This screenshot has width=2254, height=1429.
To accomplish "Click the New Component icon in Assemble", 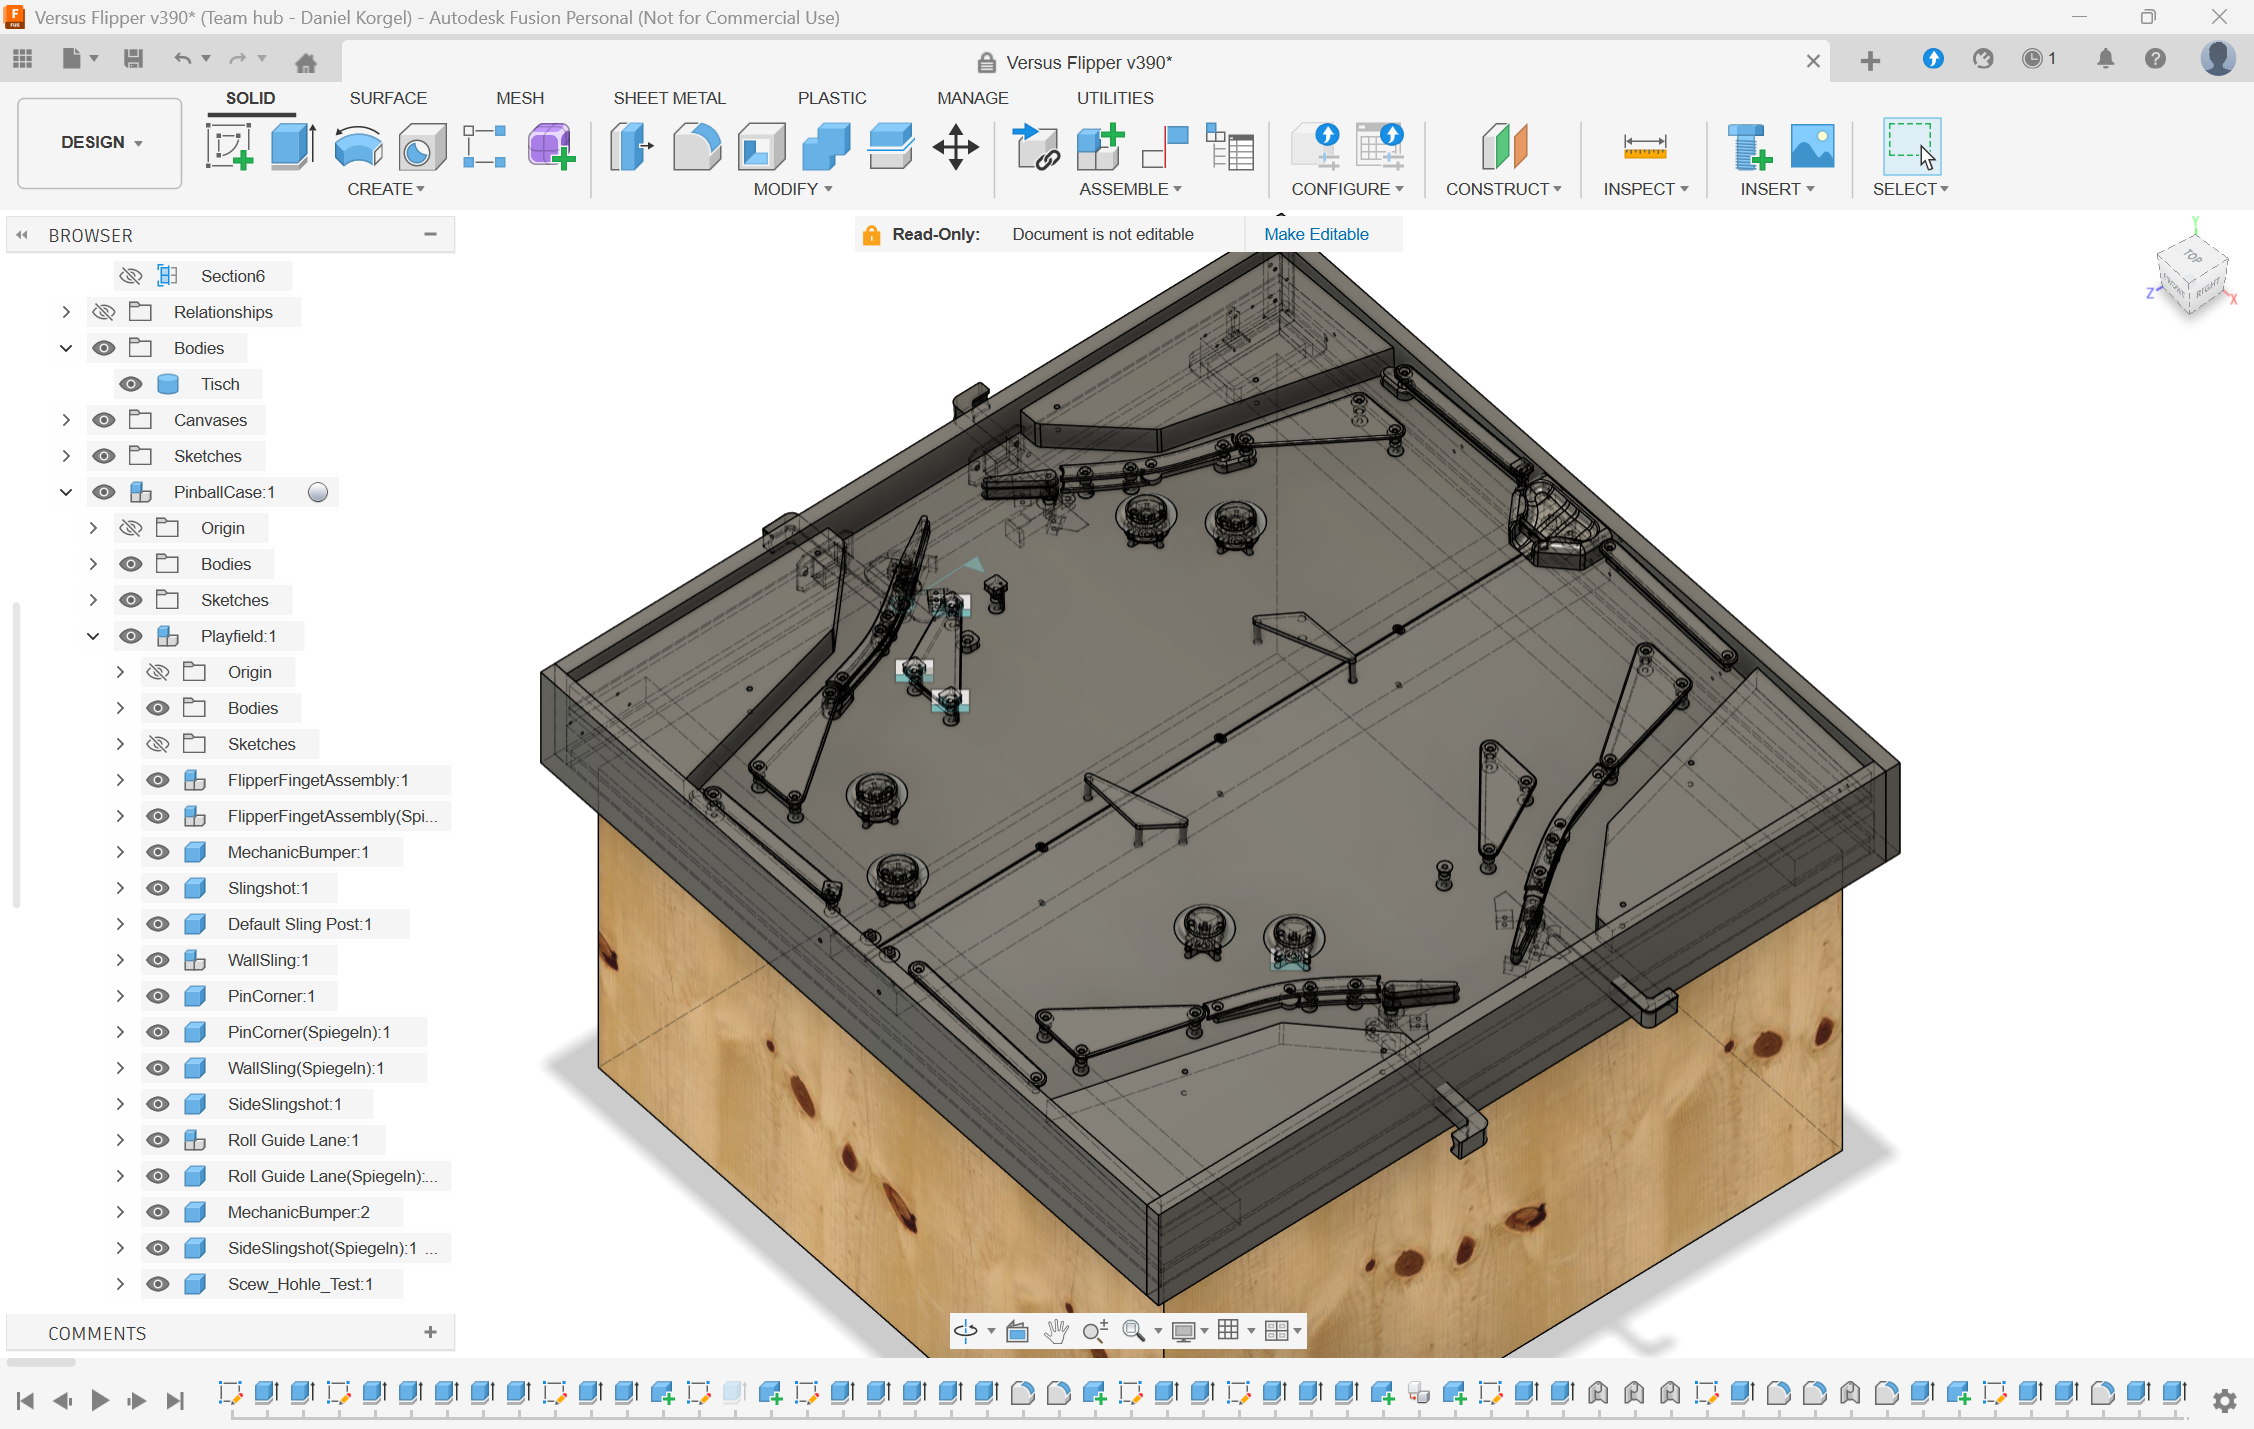I will (x=1100, y=146).
